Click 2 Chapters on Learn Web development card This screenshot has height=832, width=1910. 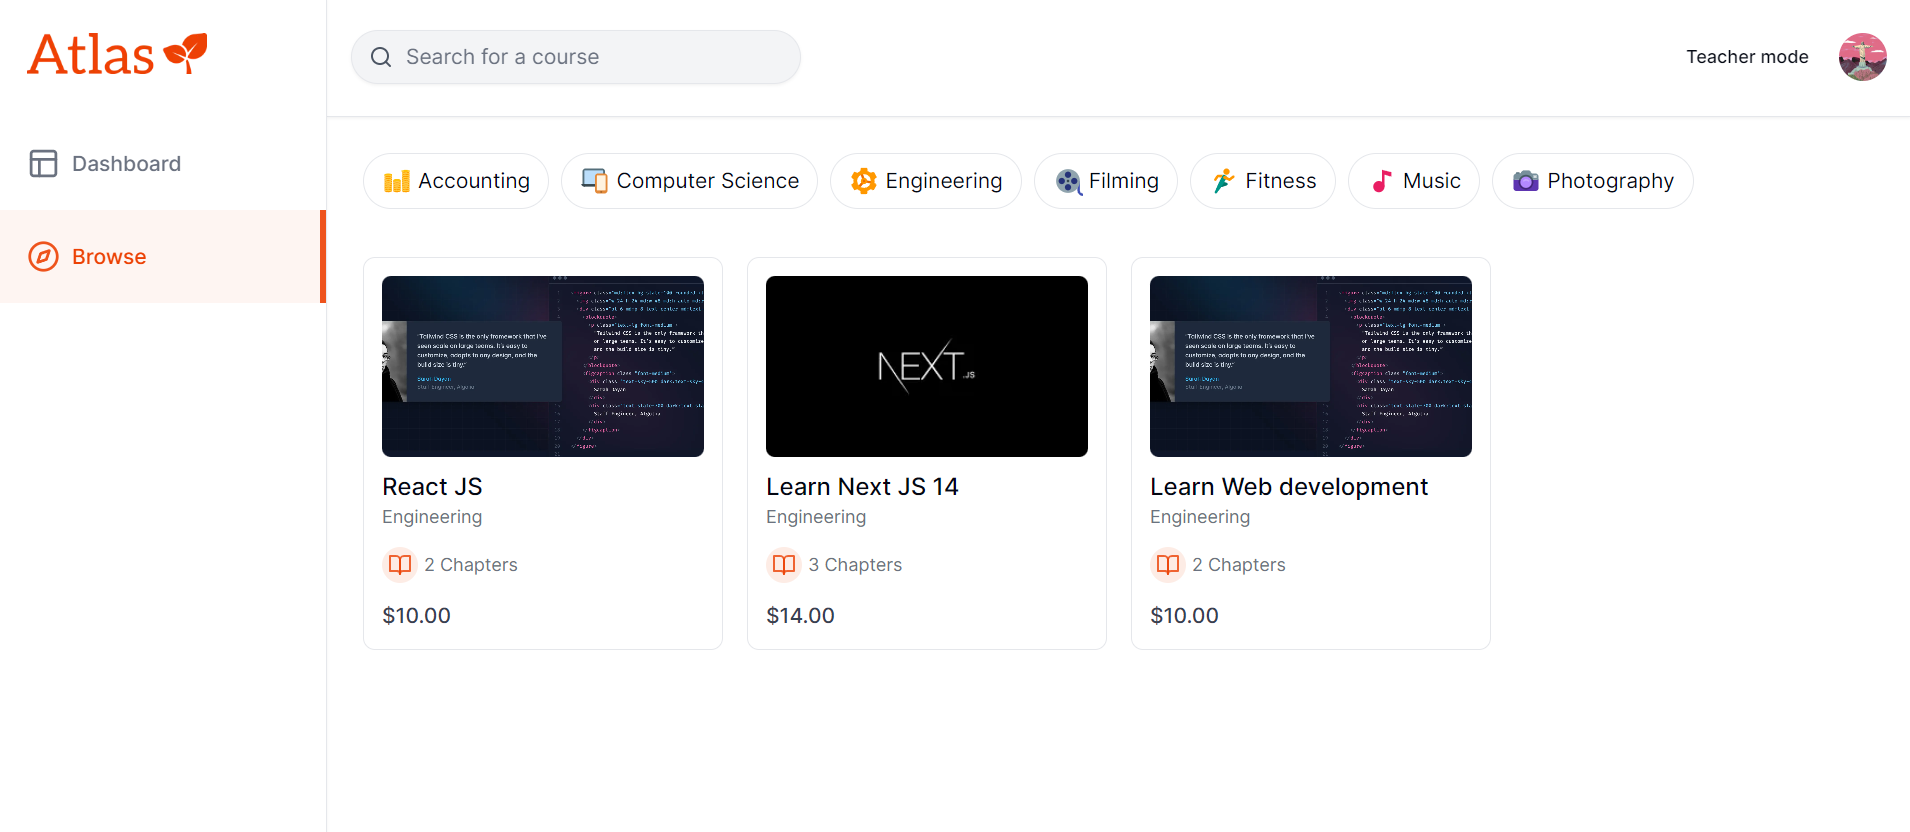click(x=1239, y=565)
